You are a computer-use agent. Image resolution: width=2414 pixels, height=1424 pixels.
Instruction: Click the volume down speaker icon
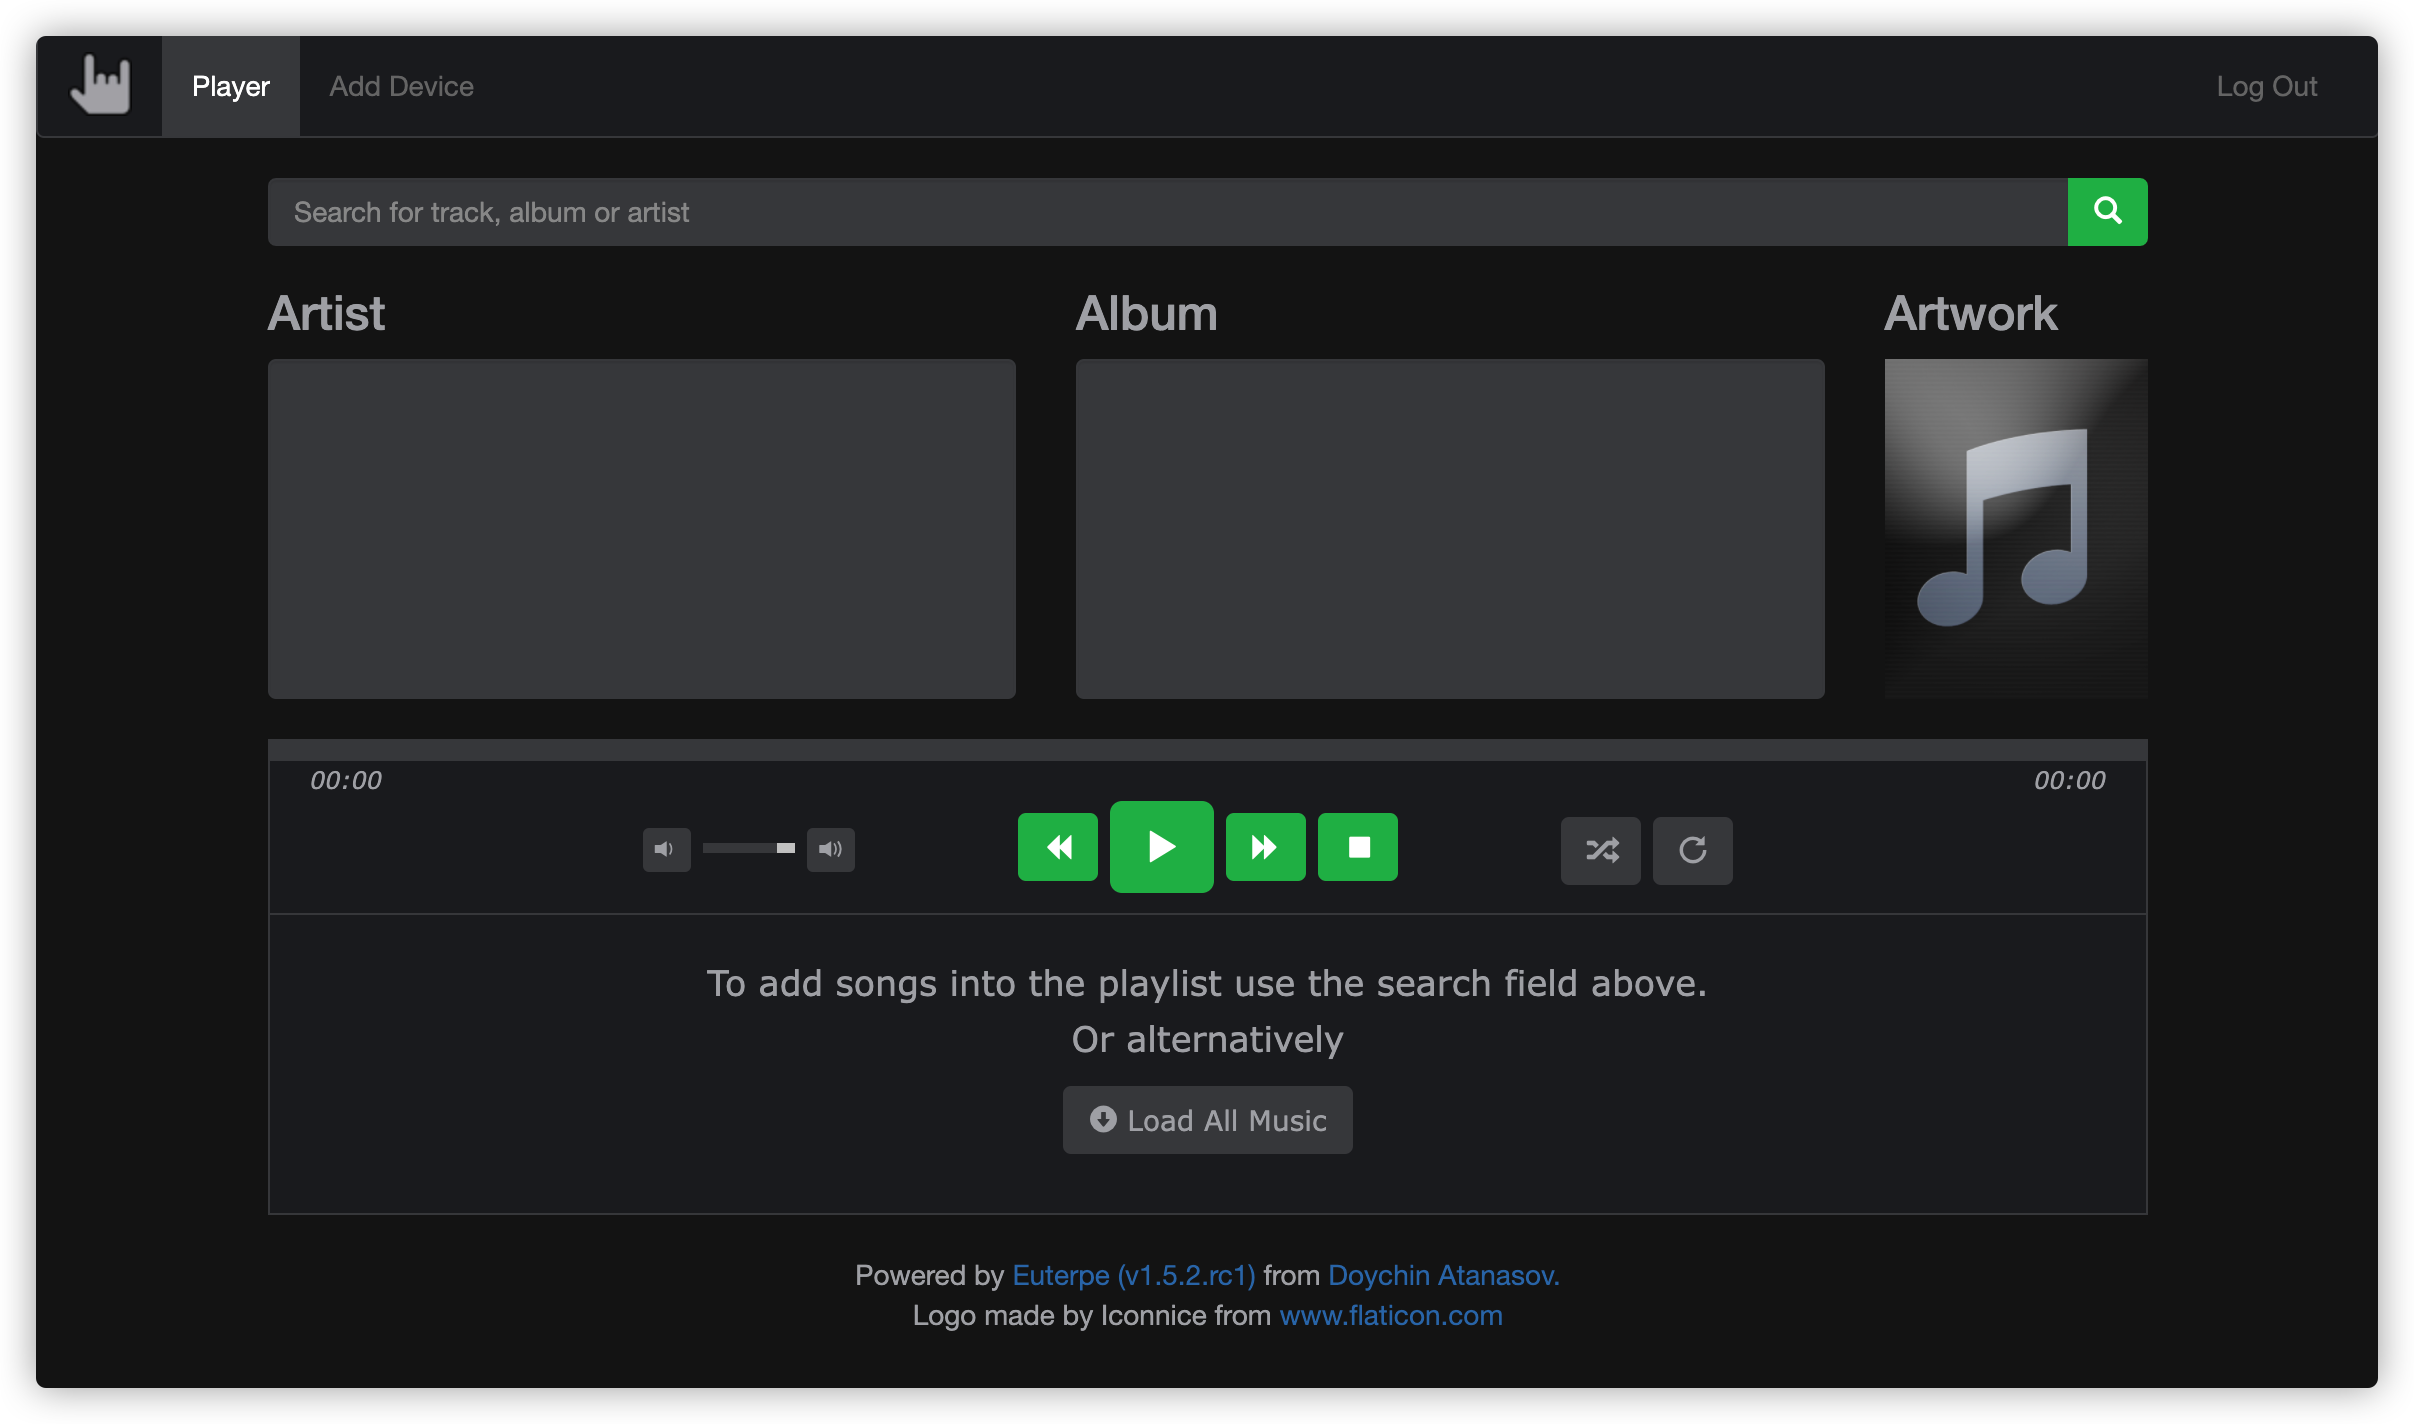[x=666, y=850]
